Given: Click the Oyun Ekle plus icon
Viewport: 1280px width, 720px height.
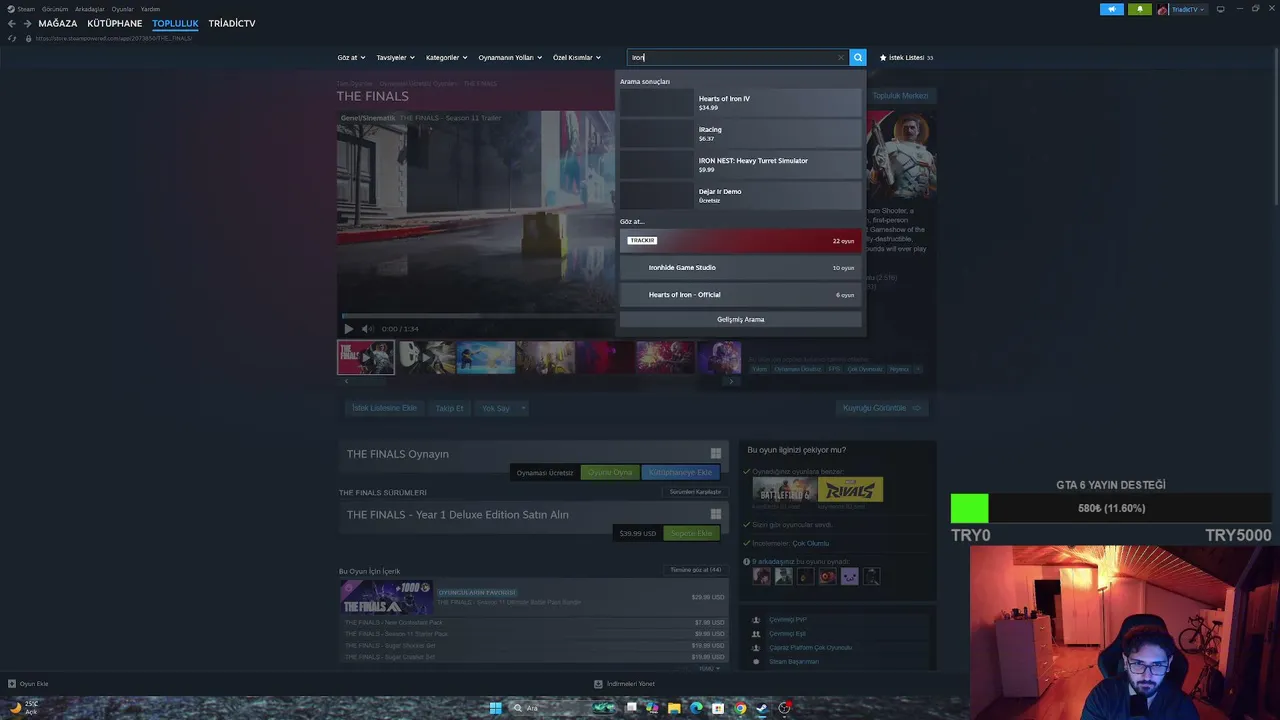Looking at the screenshot, I should (x=12, y=684).
